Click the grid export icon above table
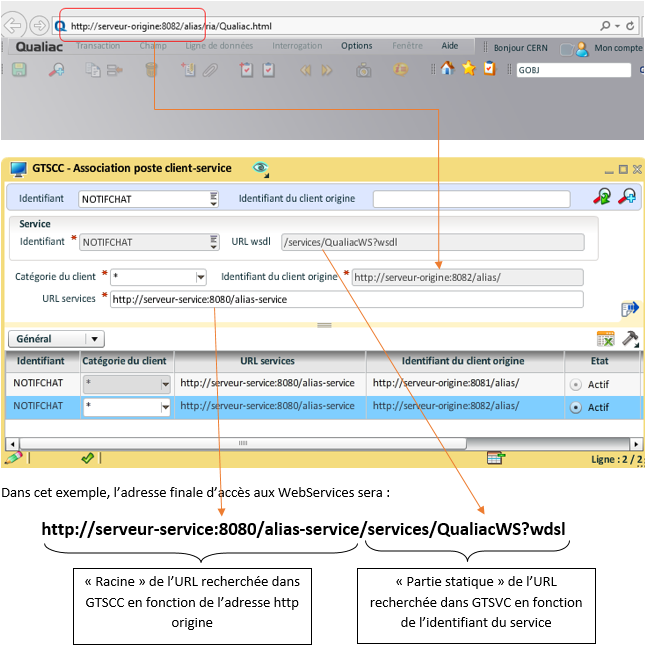Image resolution: width=645 pixels, height=648 pixels. 605,339
